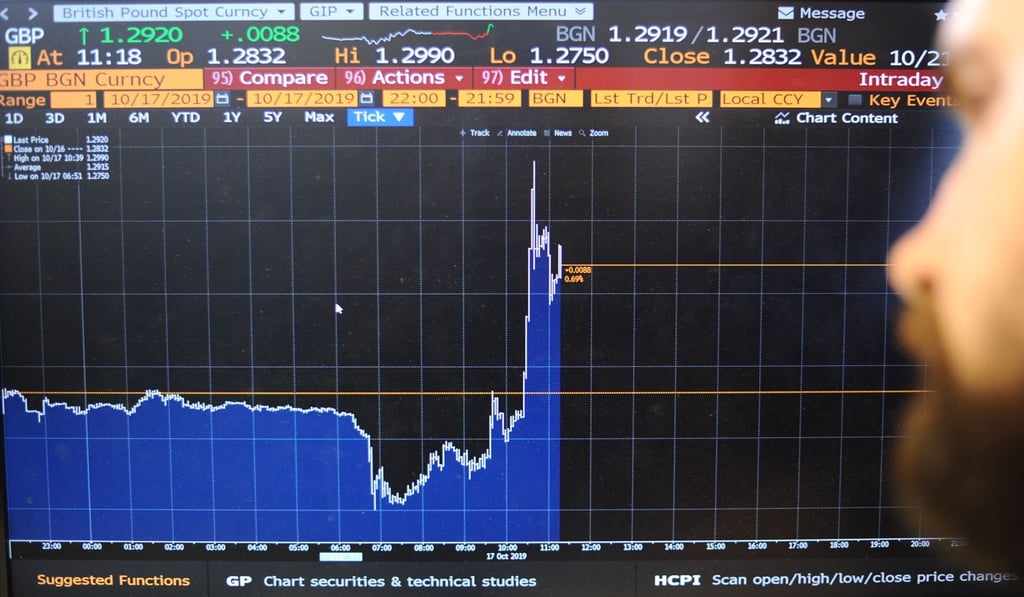Click the Chart Content bar-chart icon
Viewport: 1024px width, 597px height.
tap(783, 117)
